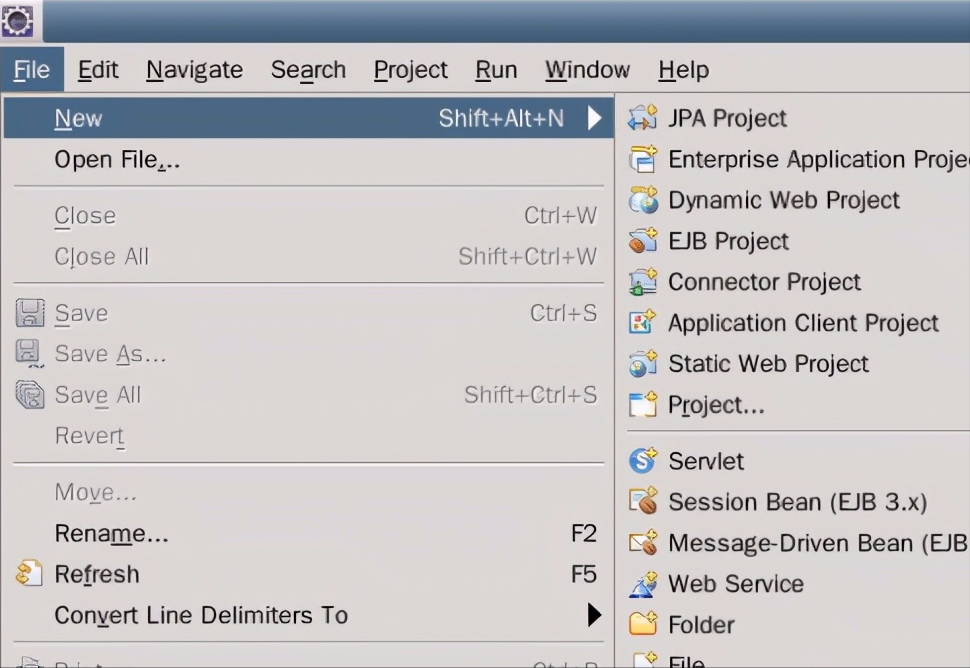Choose Close All from File menu
The height and width of the screenshot is (668, 970).
308,256
